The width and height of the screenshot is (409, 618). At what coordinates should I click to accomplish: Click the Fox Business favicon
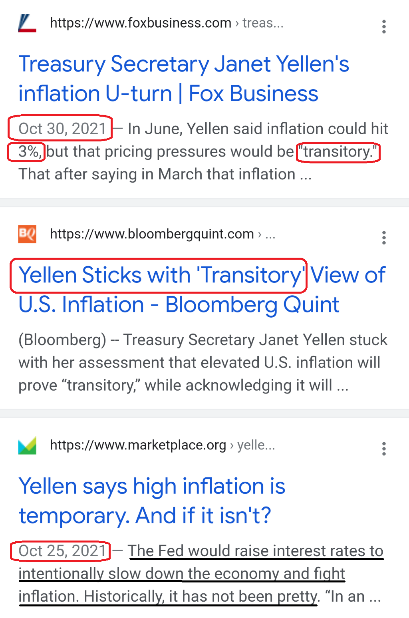[27, 23]
